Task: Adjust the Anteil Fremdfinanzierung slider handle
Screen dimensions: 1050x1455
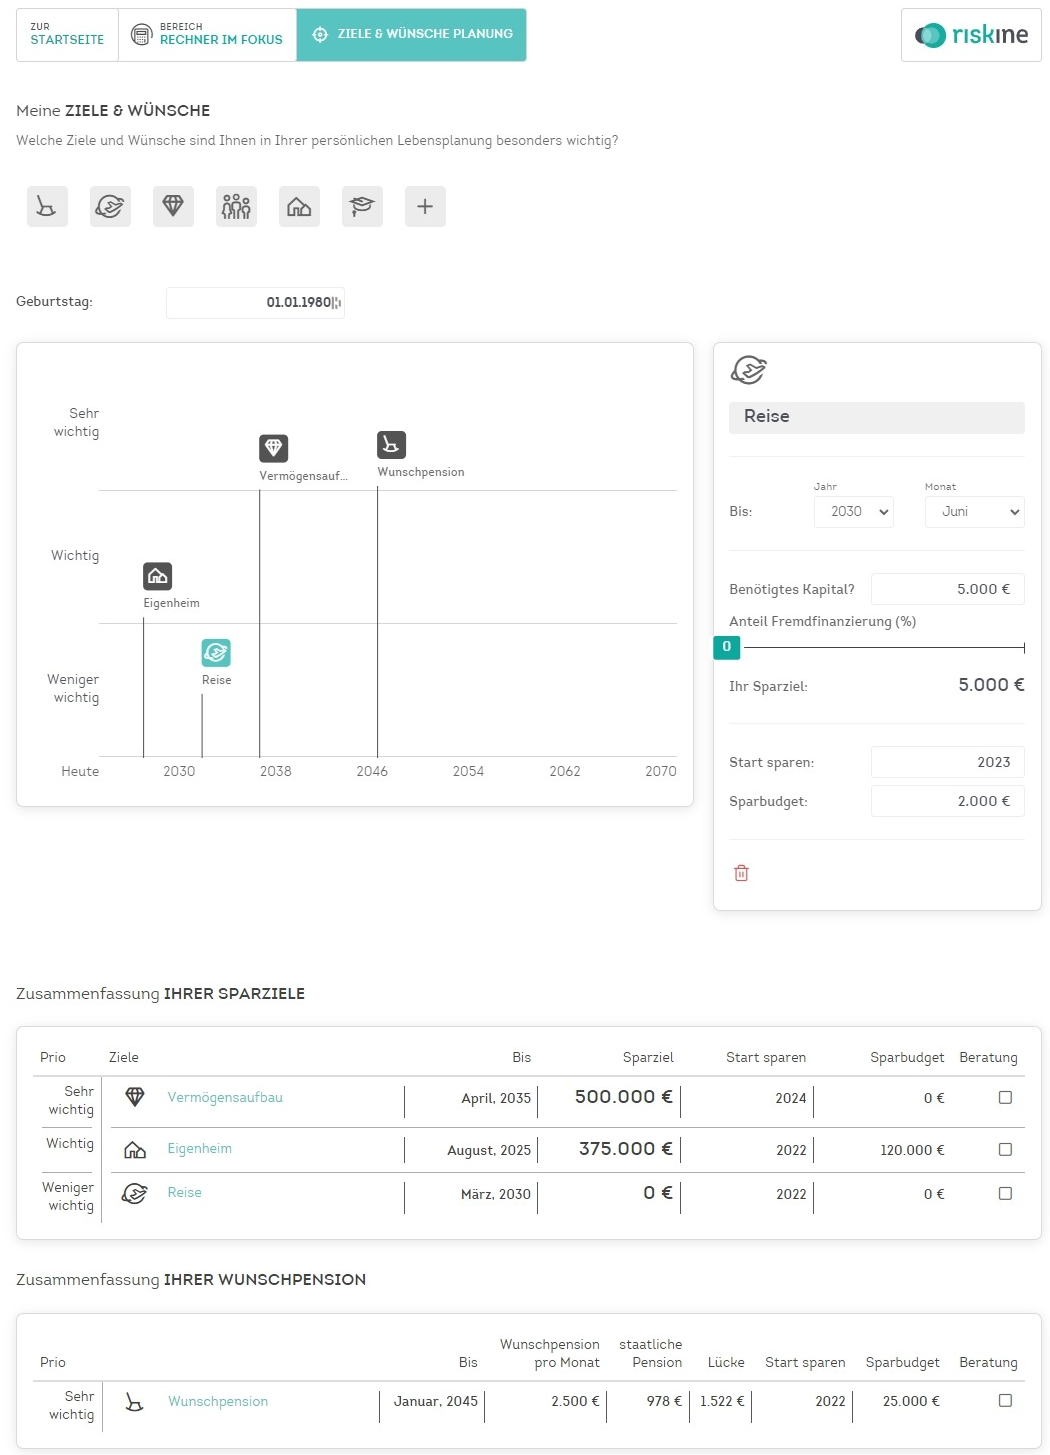Action: [x=727, y=647]
